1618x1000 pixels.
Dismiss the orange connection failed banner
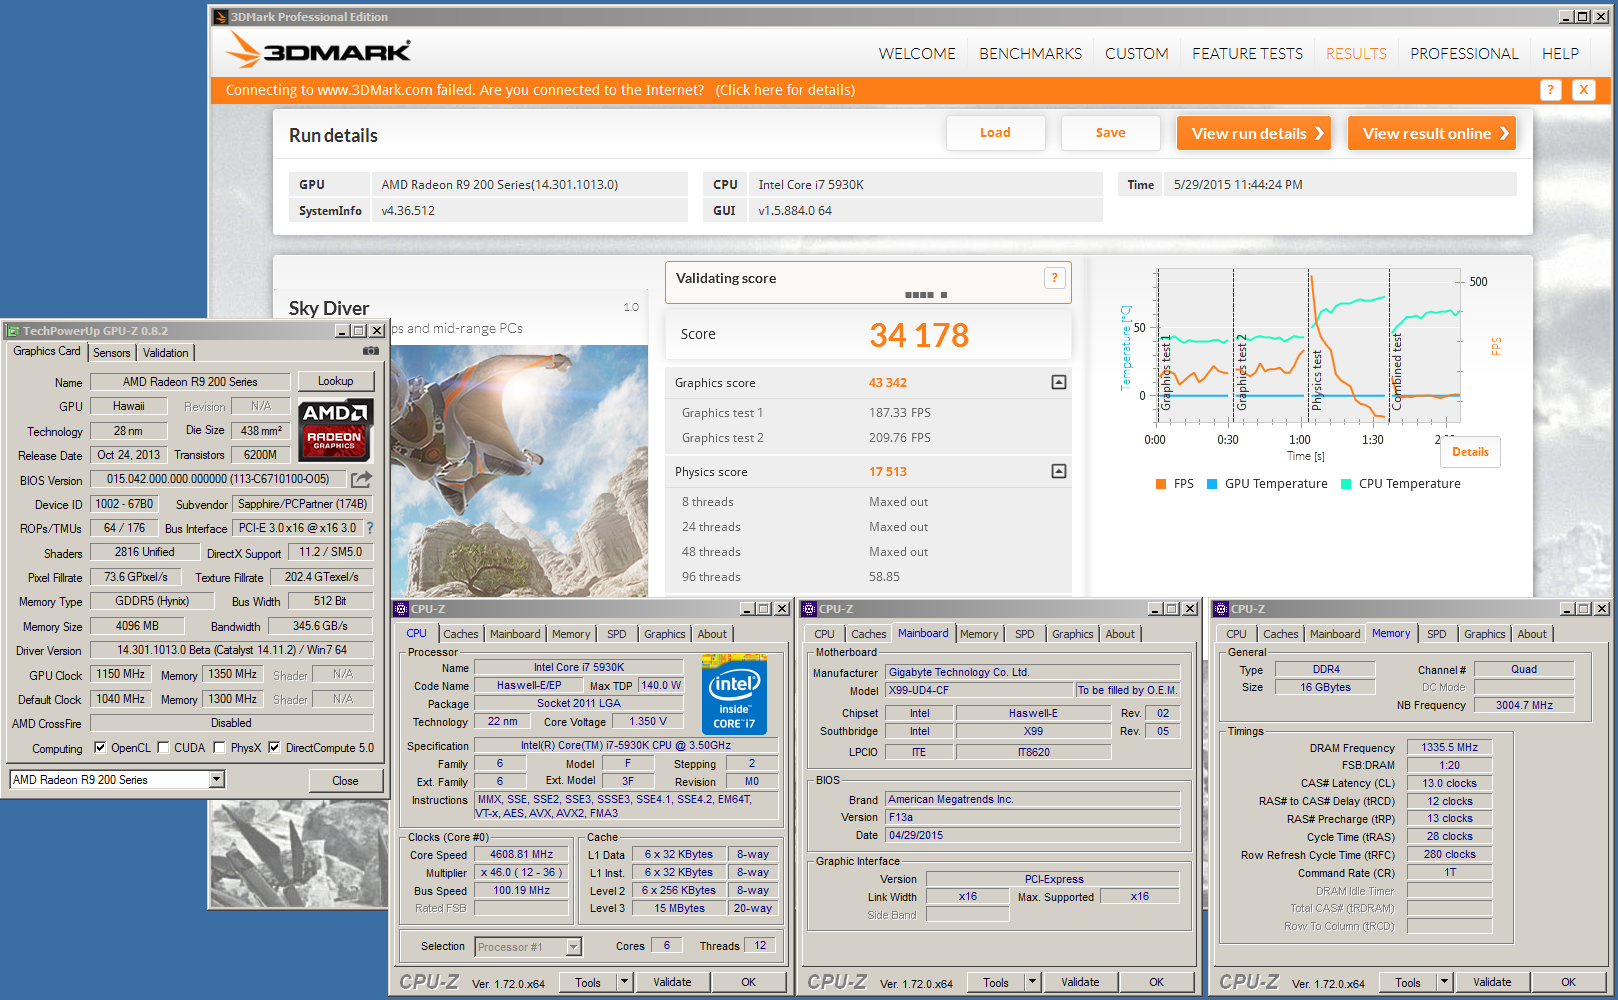point(1583,90)
